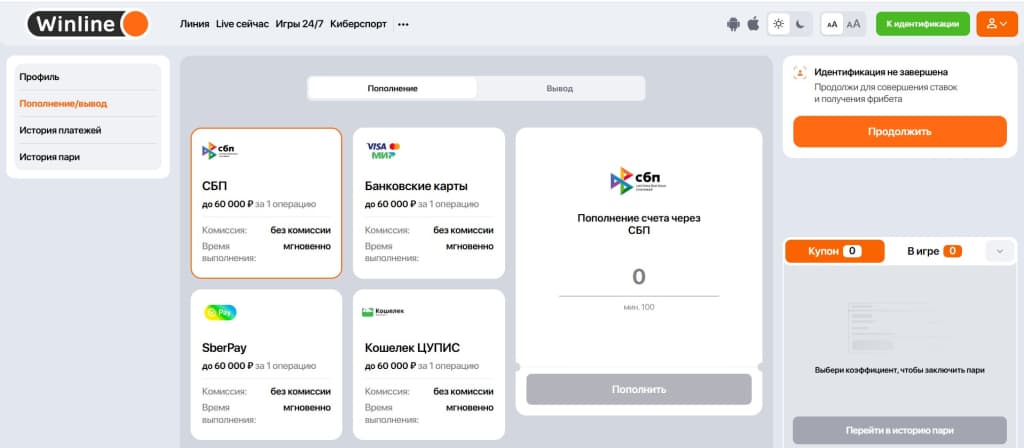Click the large СБП logo in deposit form
Viewport: 1024px width, 448px height.
pos(639,181)
